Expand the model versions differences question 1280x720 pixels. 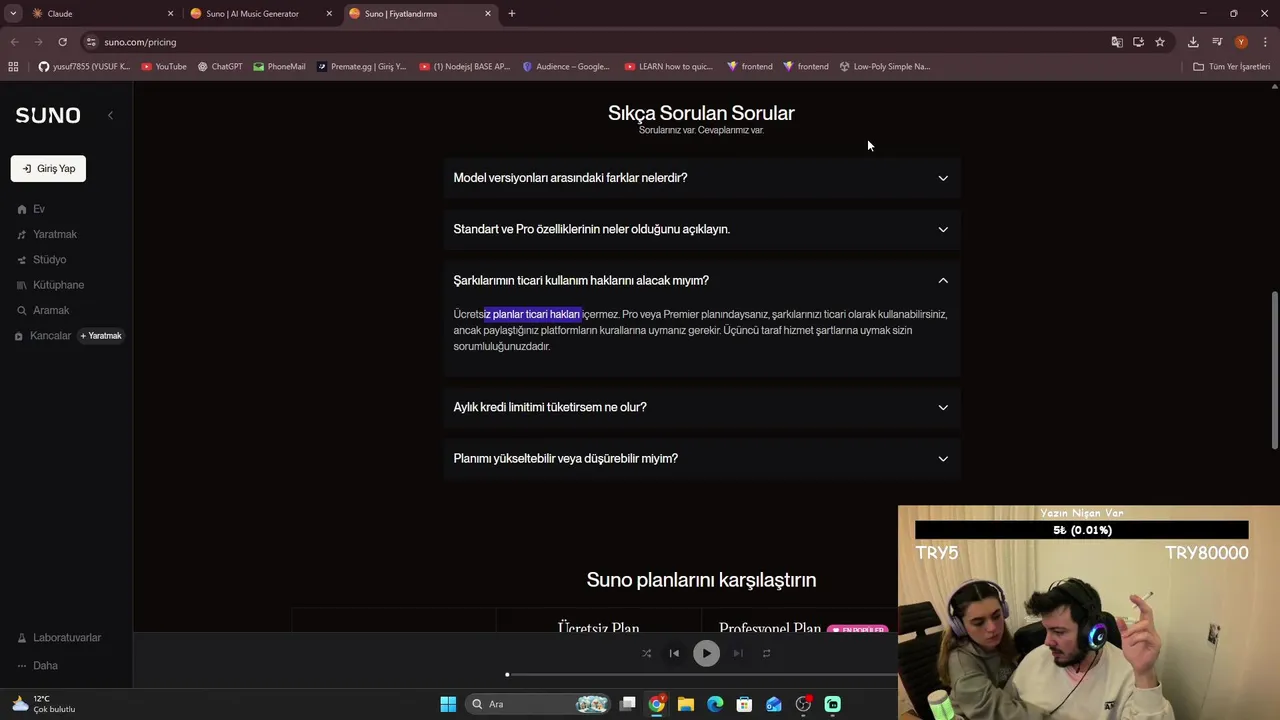pos(701,178)
